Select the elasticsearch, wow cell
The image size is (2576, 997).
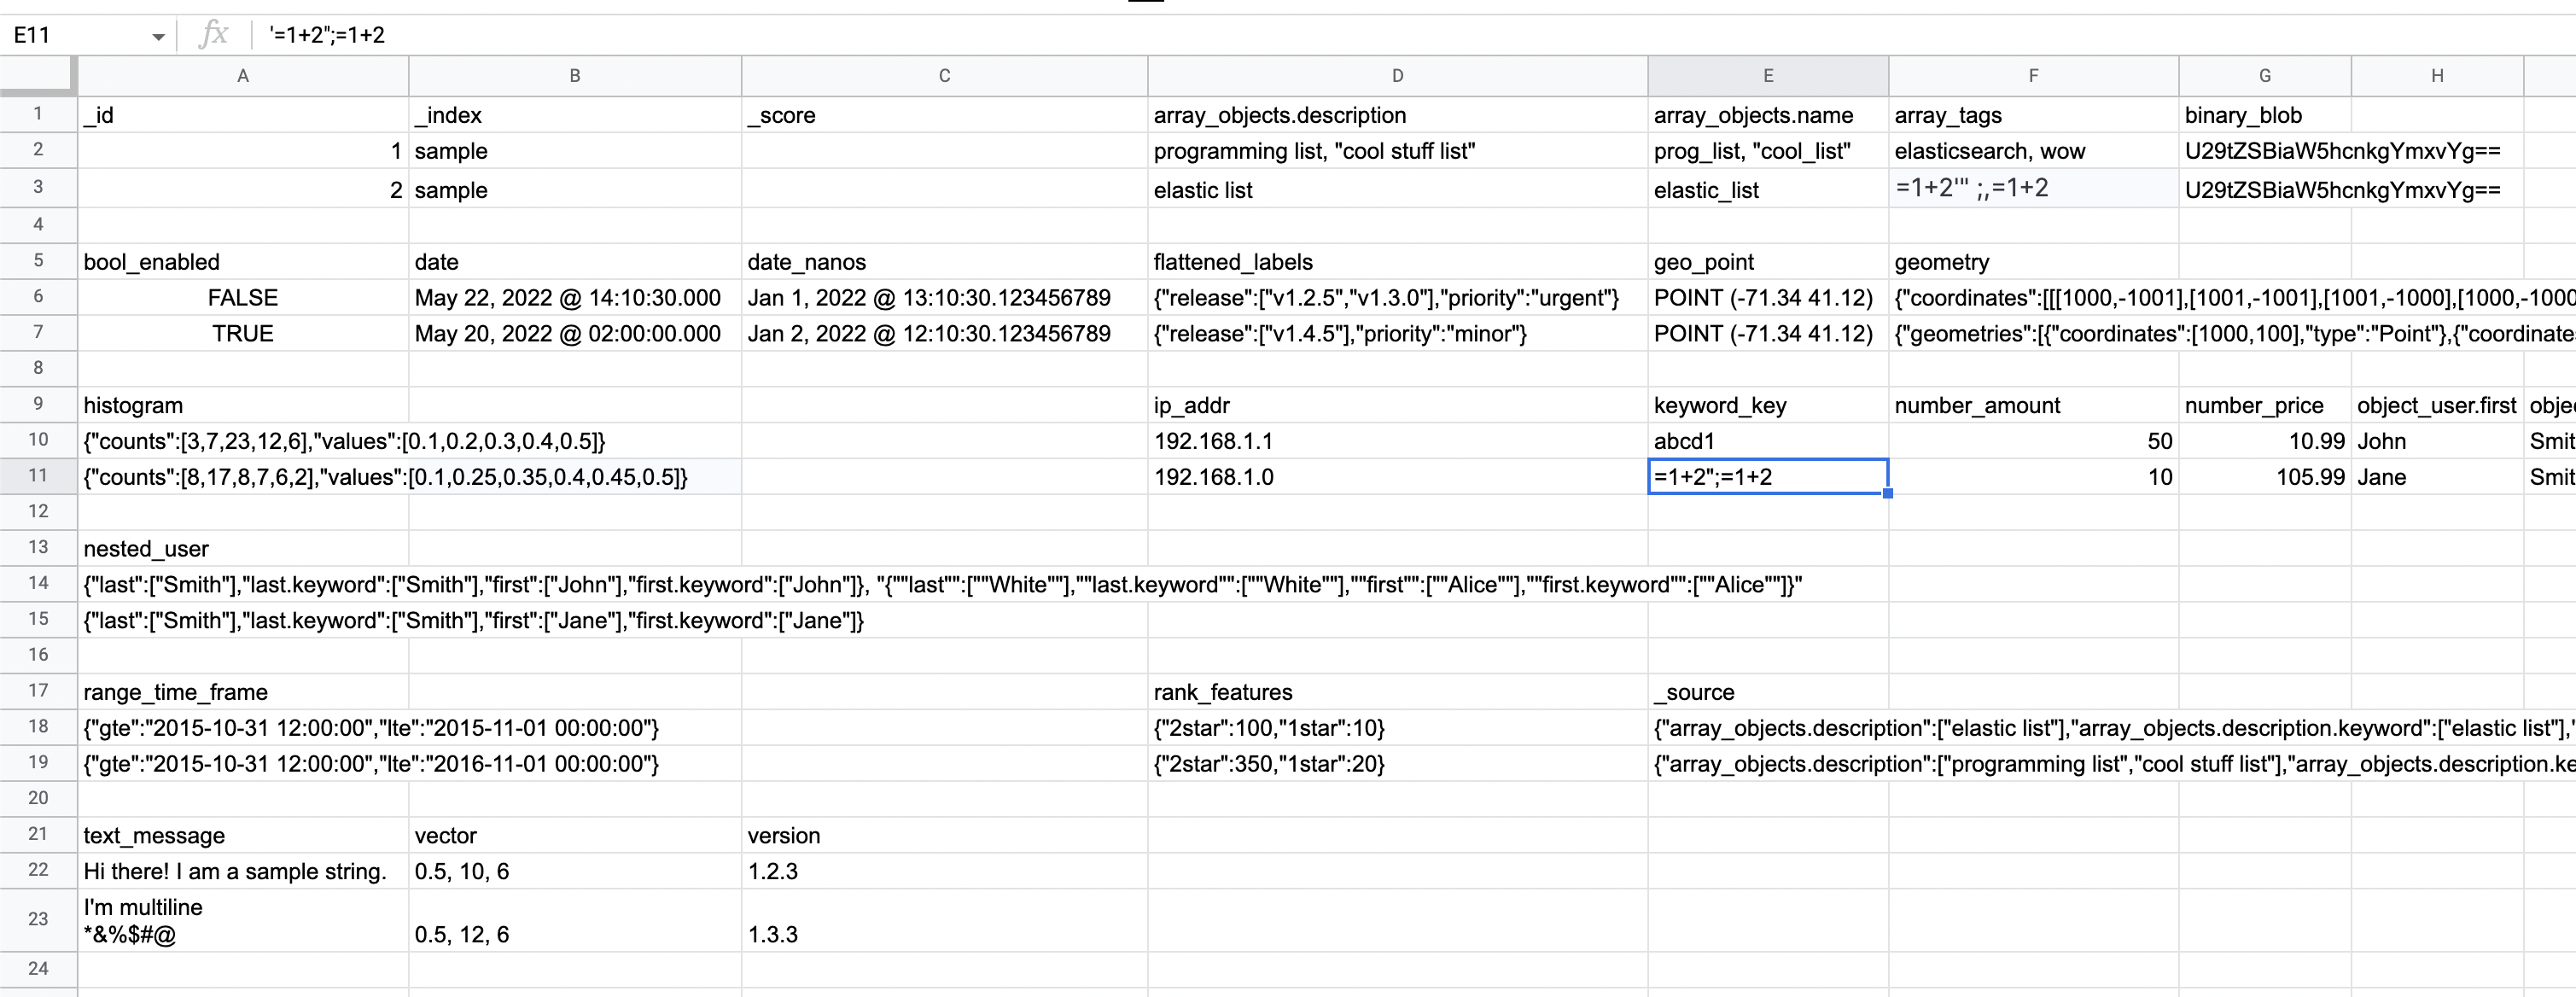tap(2033, 151)
